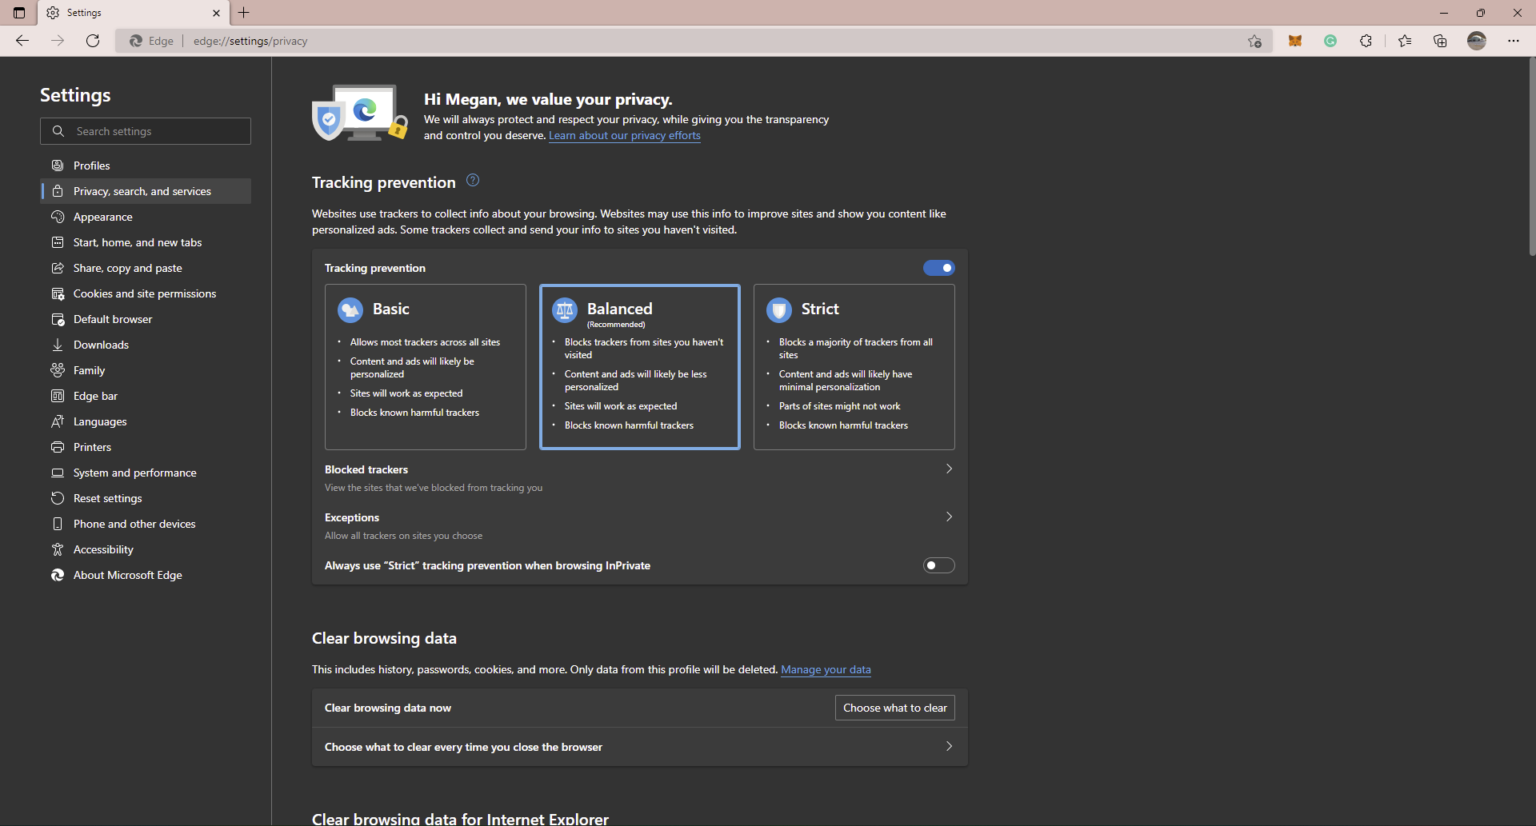Open the Extensions puzzle icon
1536x826 pixels.
tap(1366, 41)
